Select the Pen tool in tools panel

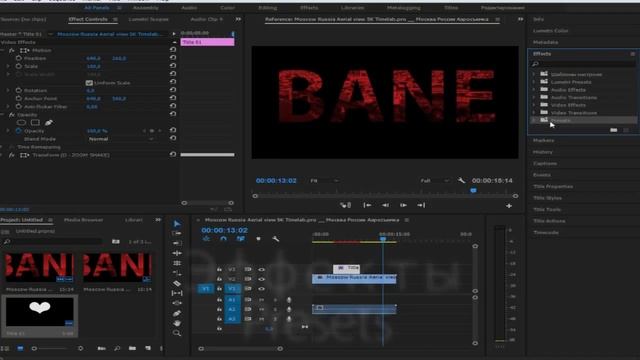tap(177, 313)
